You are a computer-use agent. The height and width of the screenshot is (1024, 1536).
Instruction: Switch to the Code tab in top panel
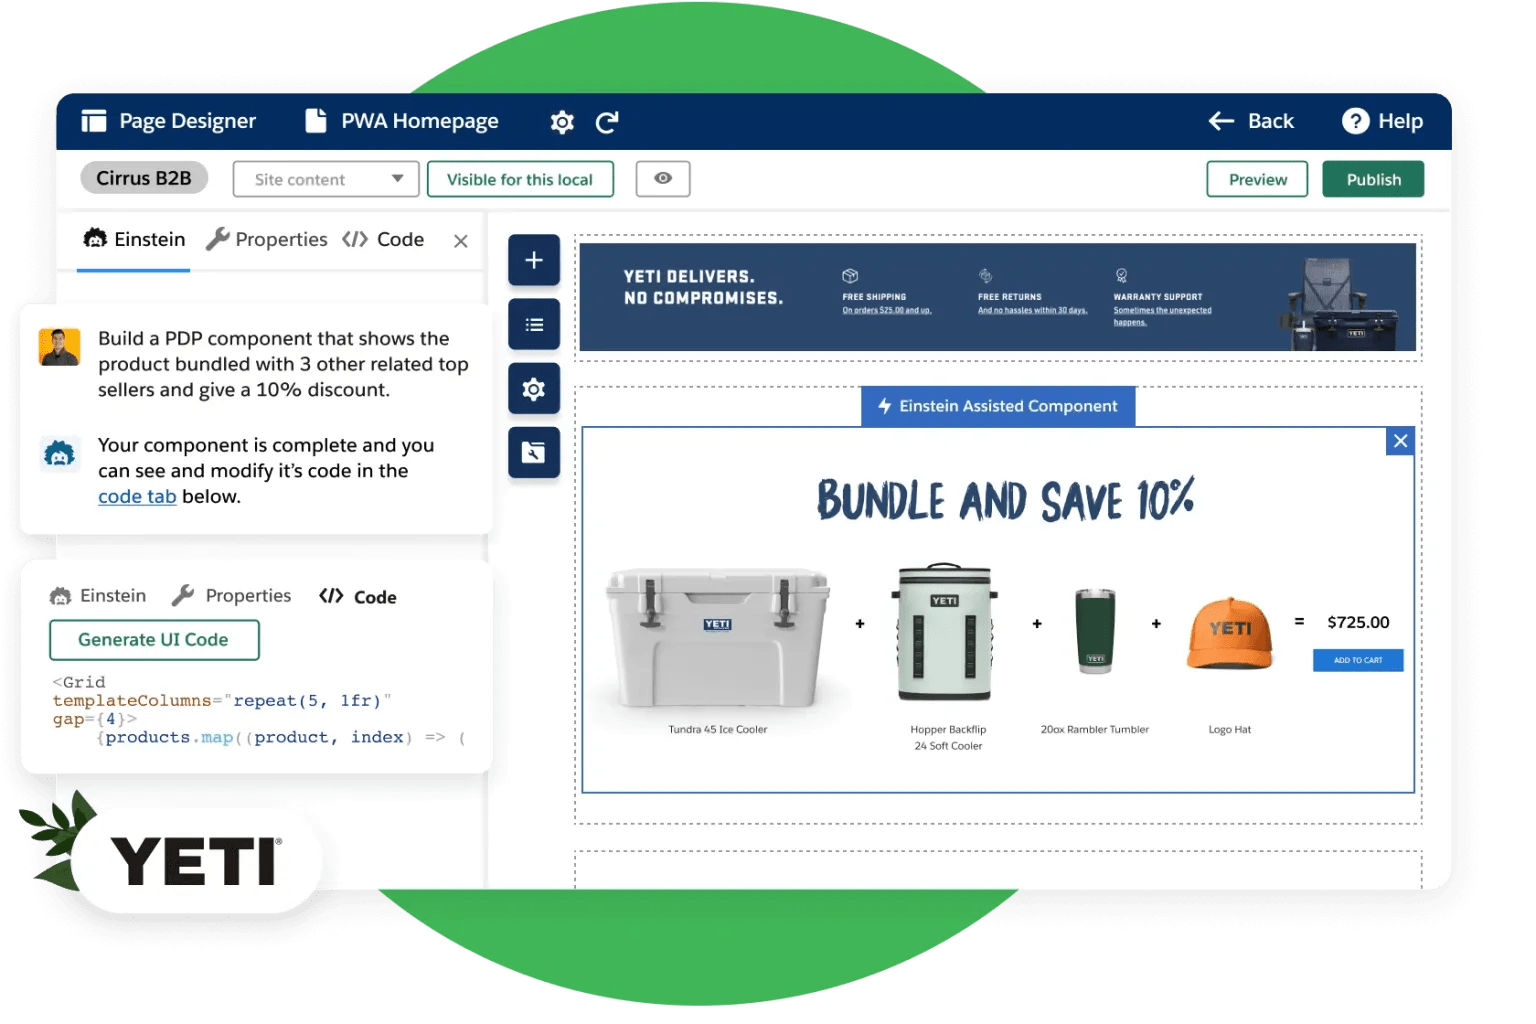tap(383, 240)
